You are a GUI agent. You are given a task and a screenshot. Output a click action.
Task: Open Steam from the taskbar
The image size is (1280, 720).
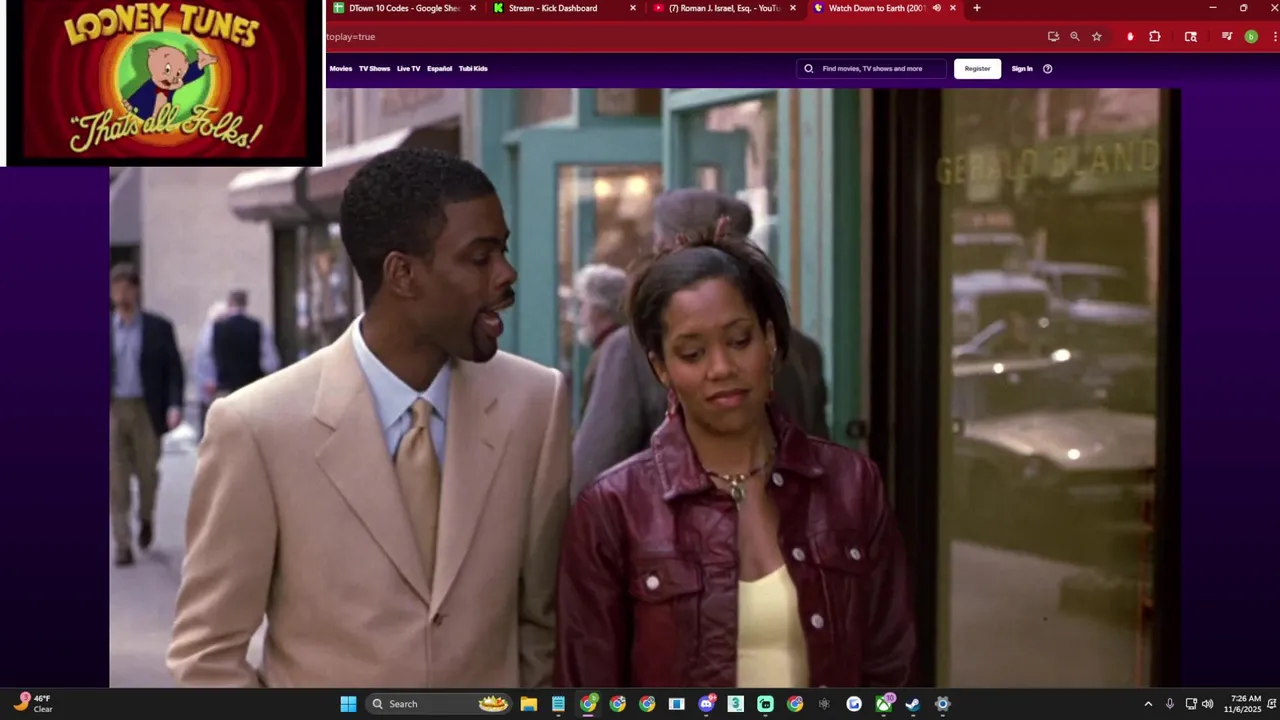[x=913, y=704]
